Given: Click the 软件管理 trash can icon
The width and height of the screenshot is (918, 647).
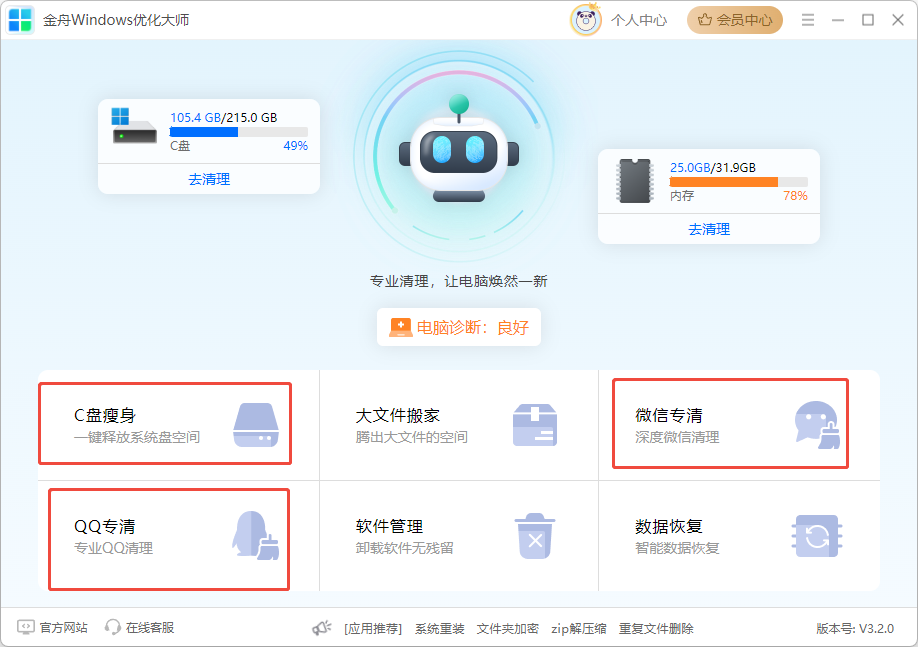Looking at the screenshot, I should pyautogui.click(x=535, y=536).
